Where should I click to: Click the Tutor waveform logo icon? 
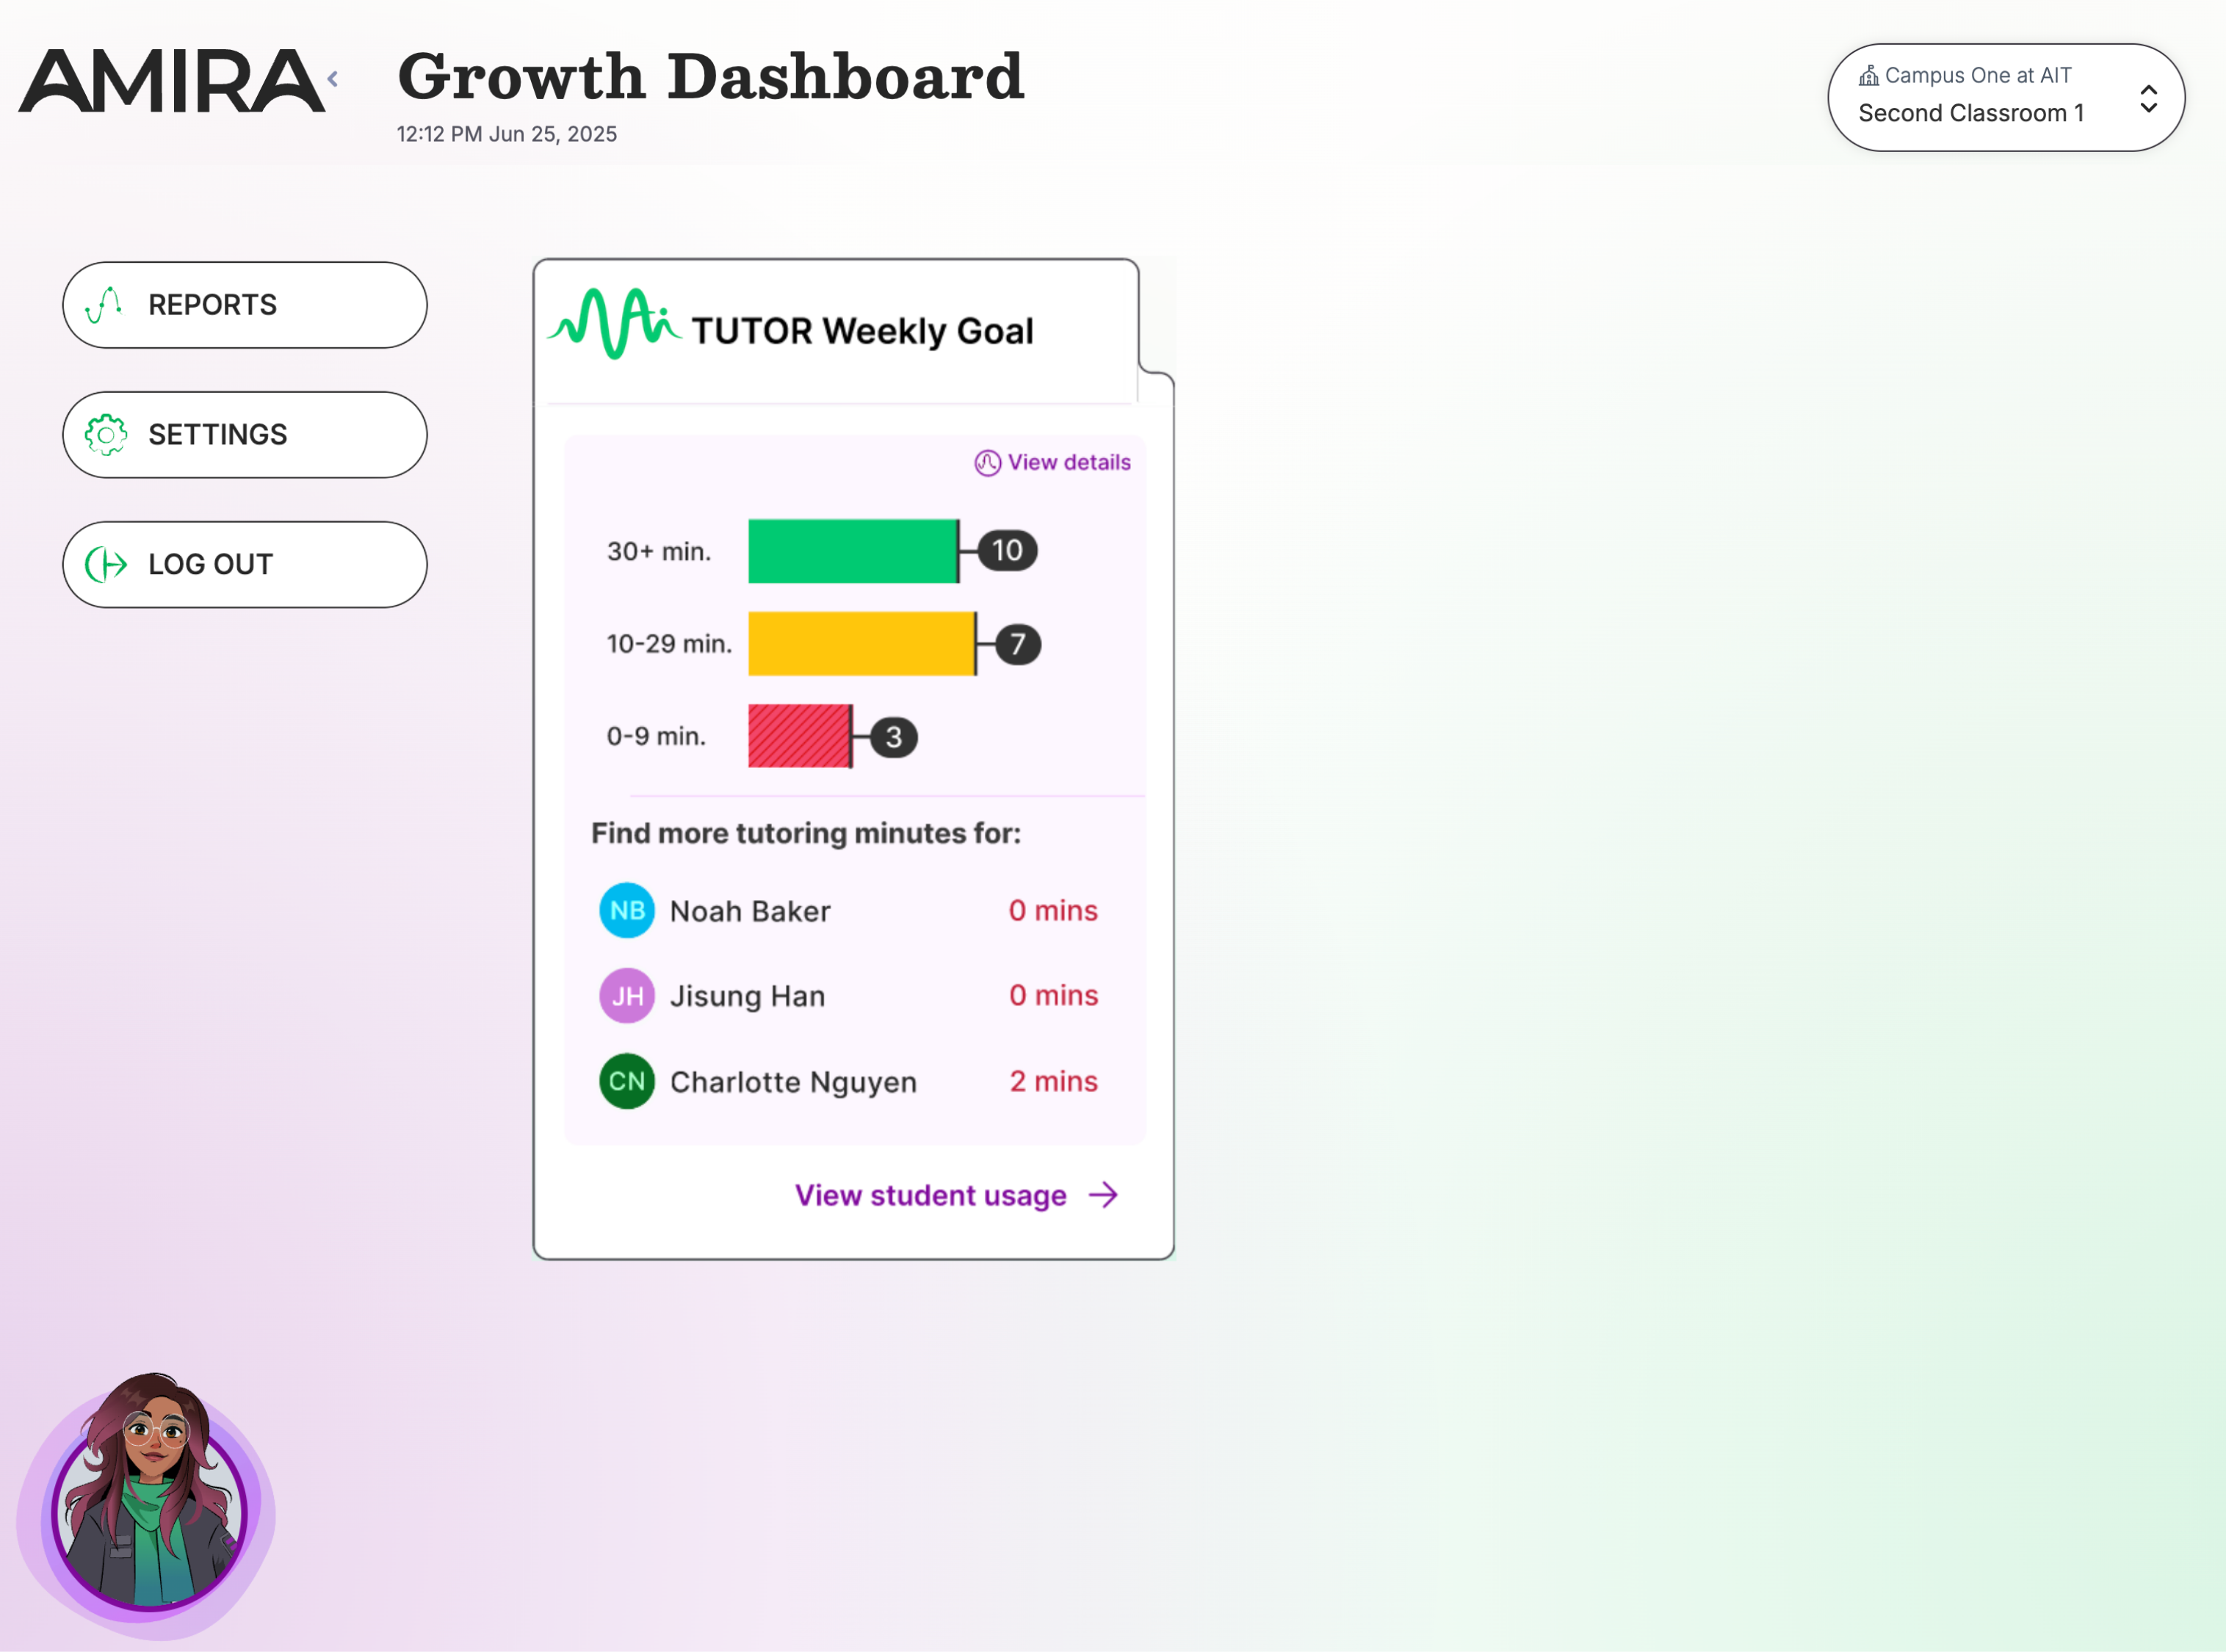click(x=613, y=323)
